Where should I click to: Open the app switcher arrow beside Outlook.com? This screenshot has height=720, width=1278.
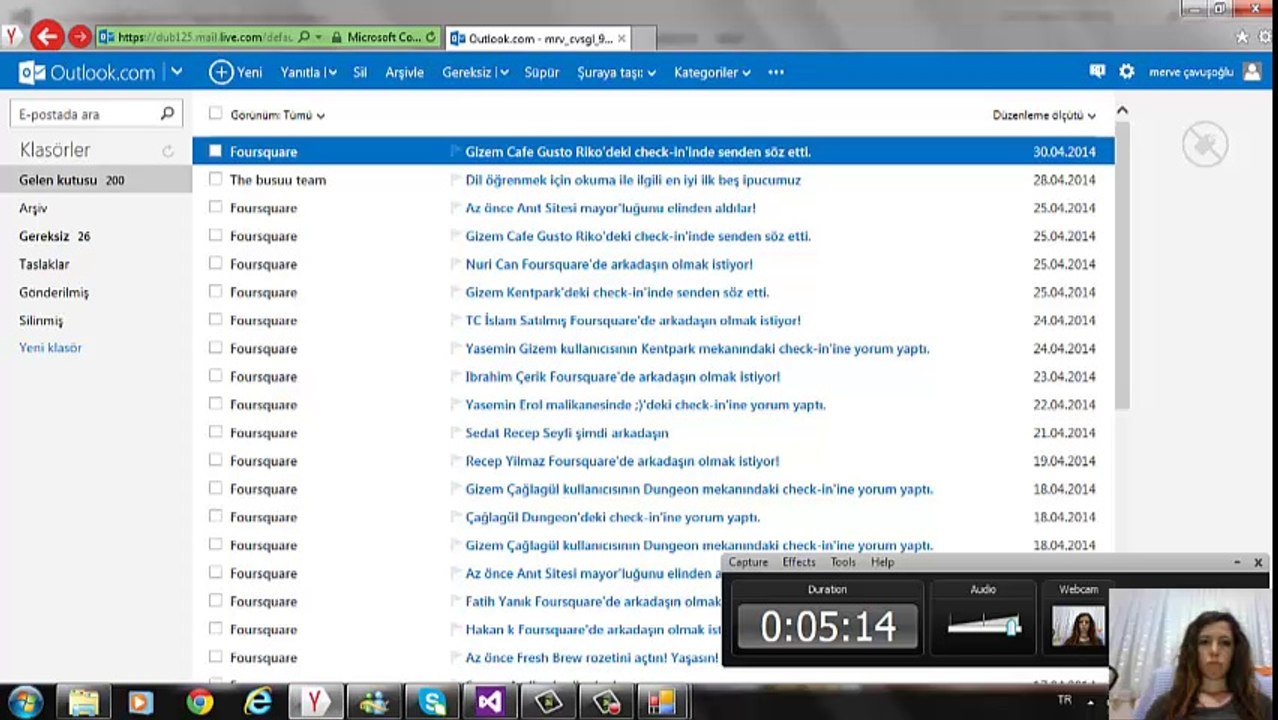(x=177, y=72)
